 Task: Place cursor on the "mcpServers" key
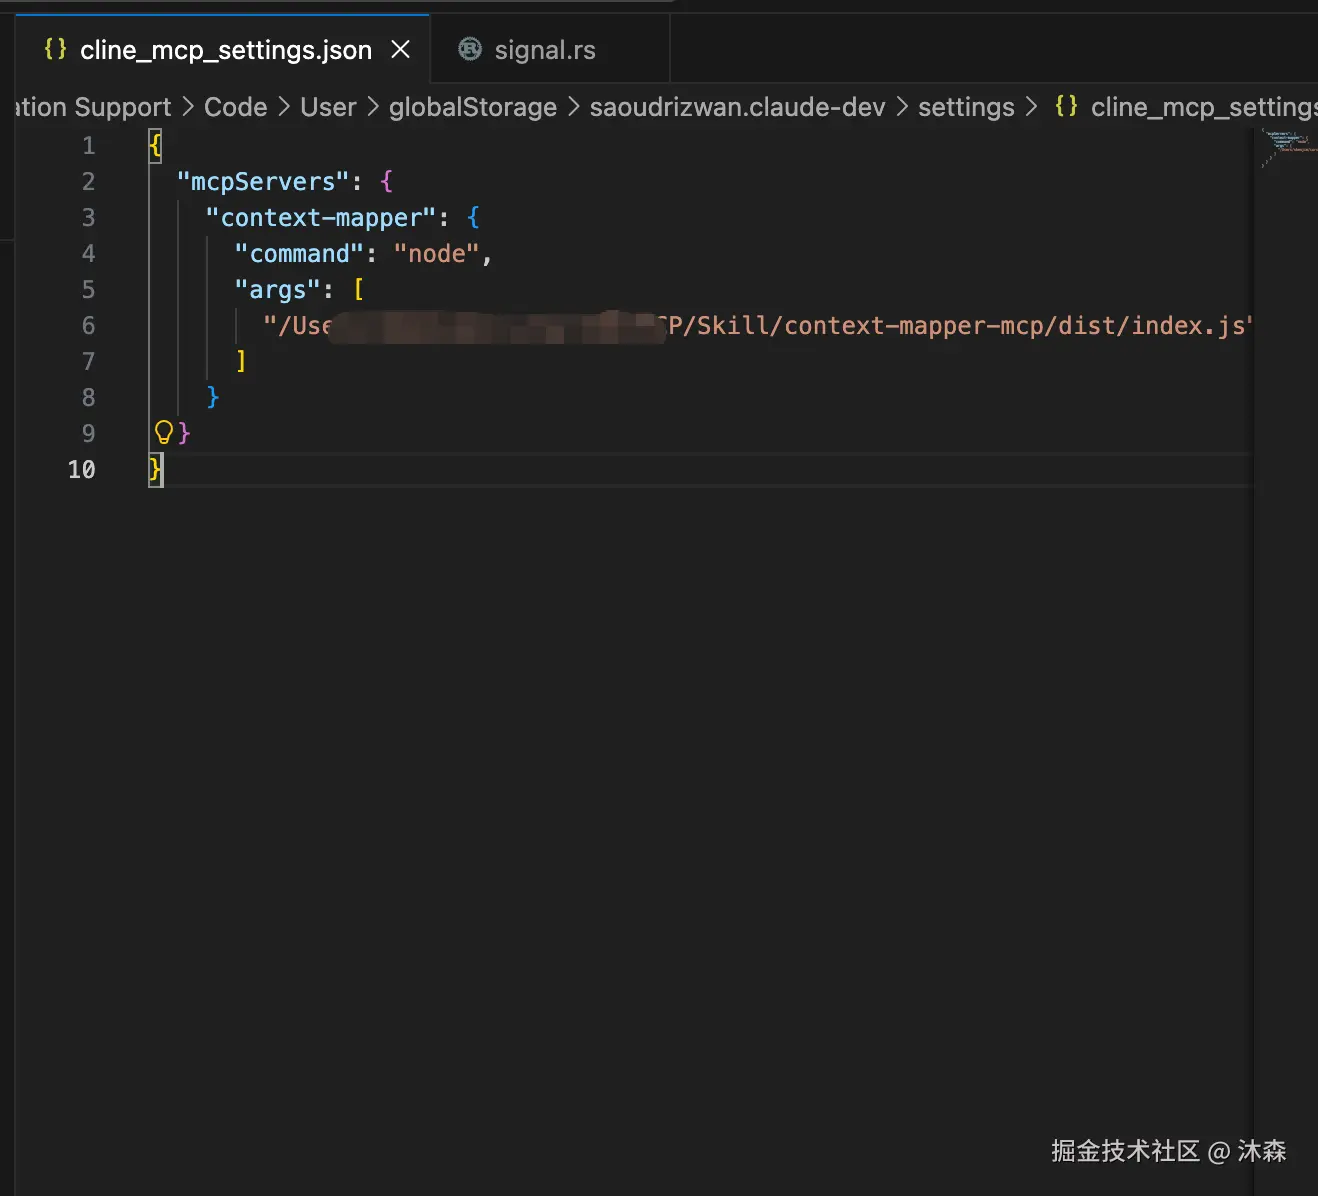263,182
